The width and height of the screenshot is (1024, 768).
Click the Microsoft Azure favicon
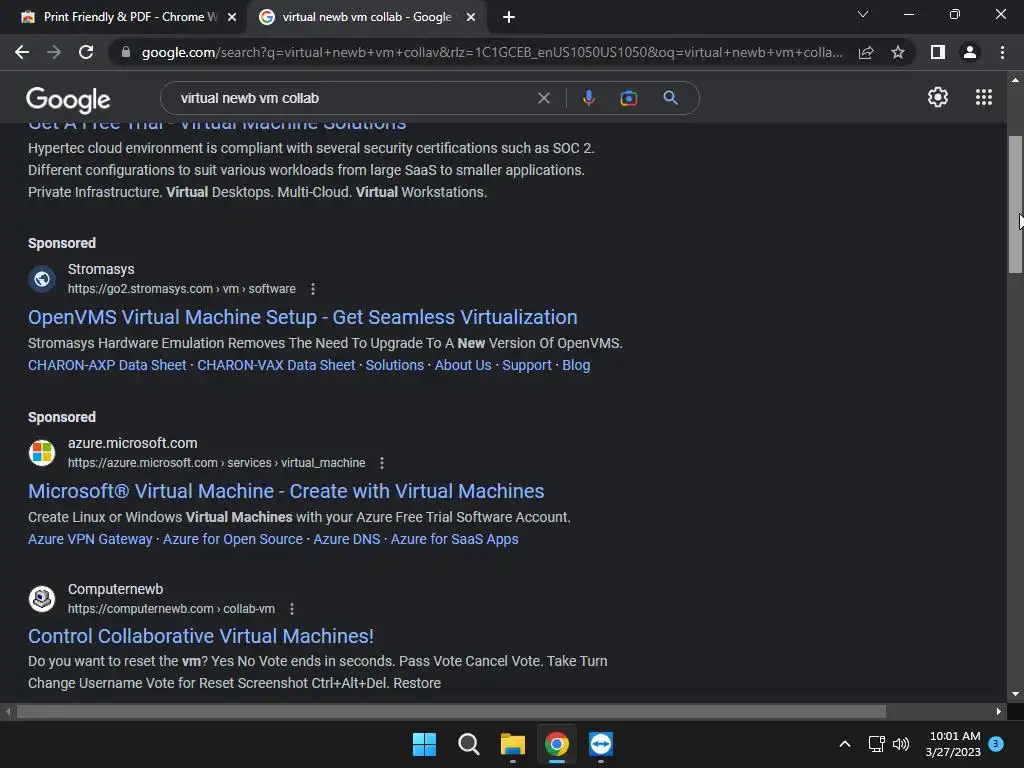click(42, 453)
